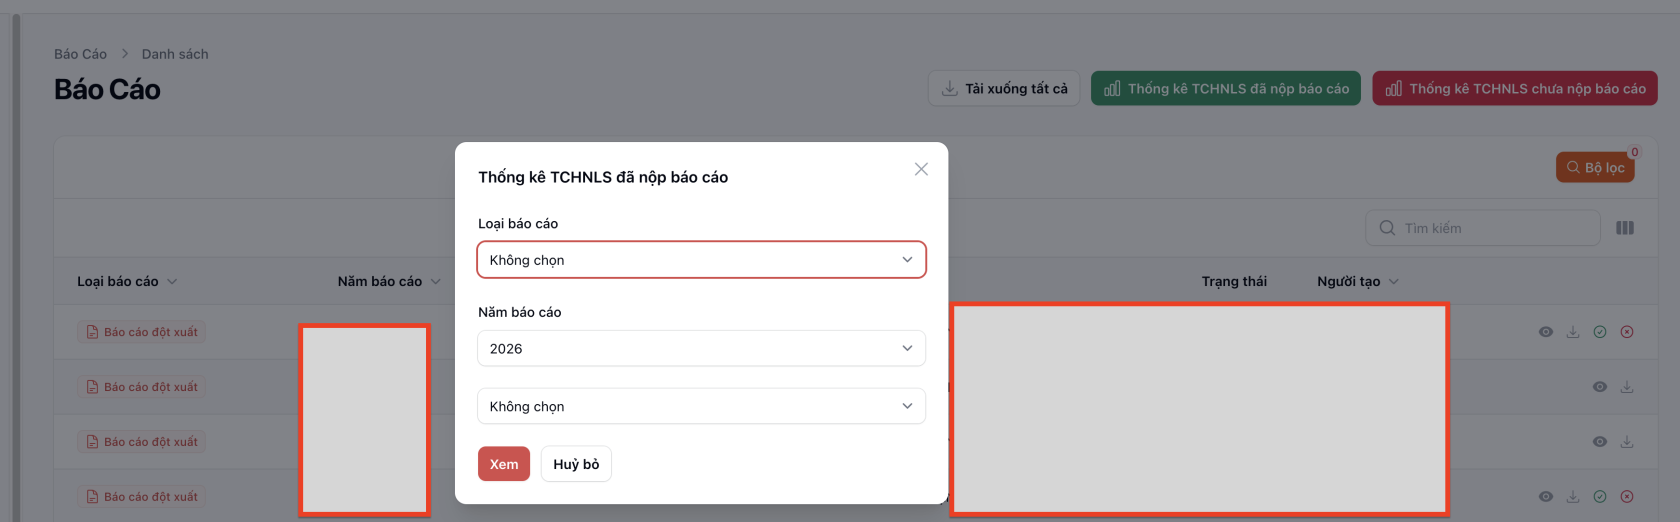
Task: Click the Huỷ bỏ button
Action: (576, 464)
